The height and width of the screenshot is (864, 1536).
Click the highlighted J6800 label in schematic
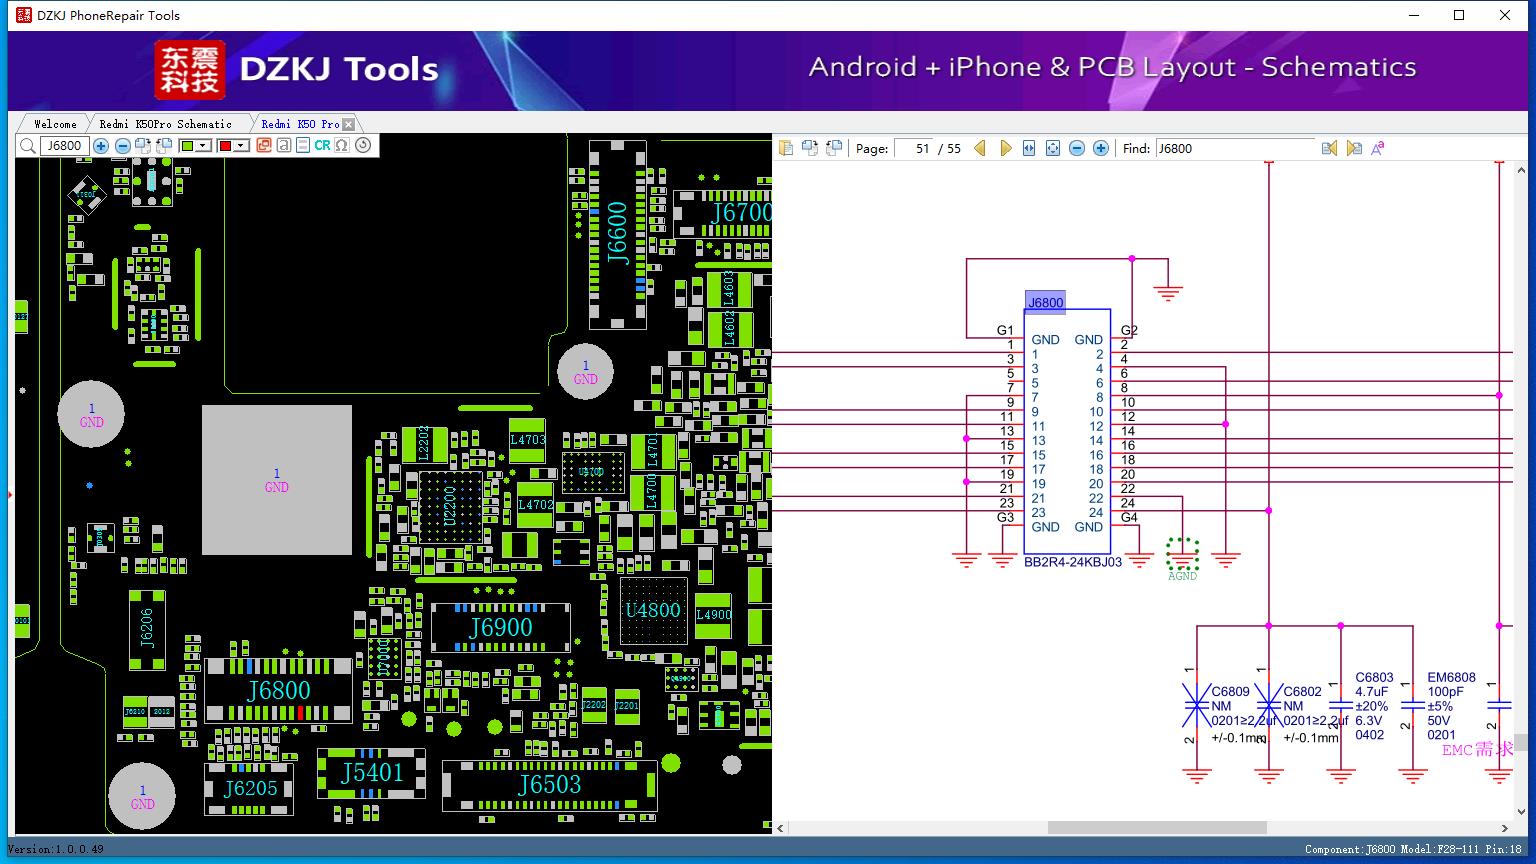[1046, 303]
